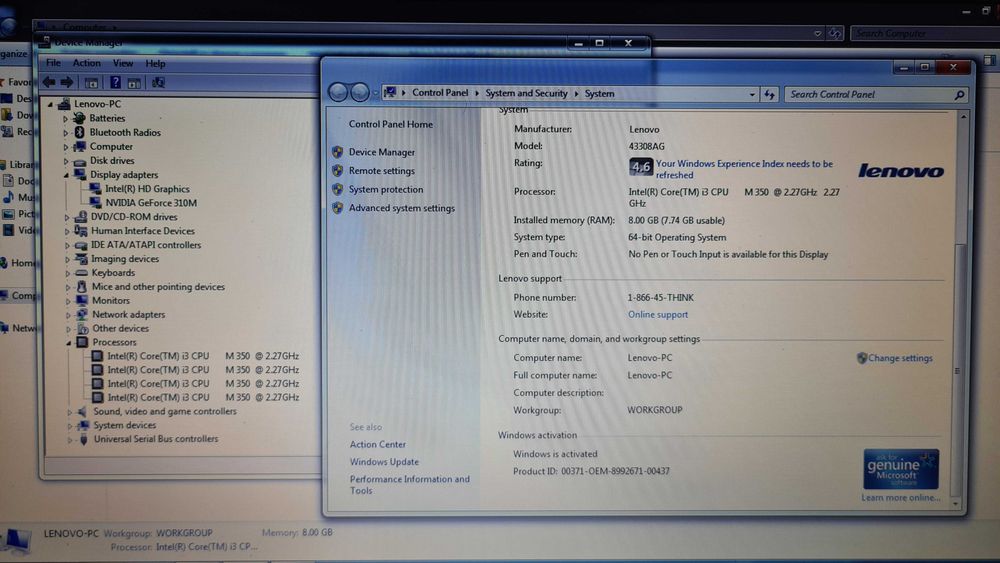Expand the Batteries node
1000x563 pixels.
click(x=65, y=119)
